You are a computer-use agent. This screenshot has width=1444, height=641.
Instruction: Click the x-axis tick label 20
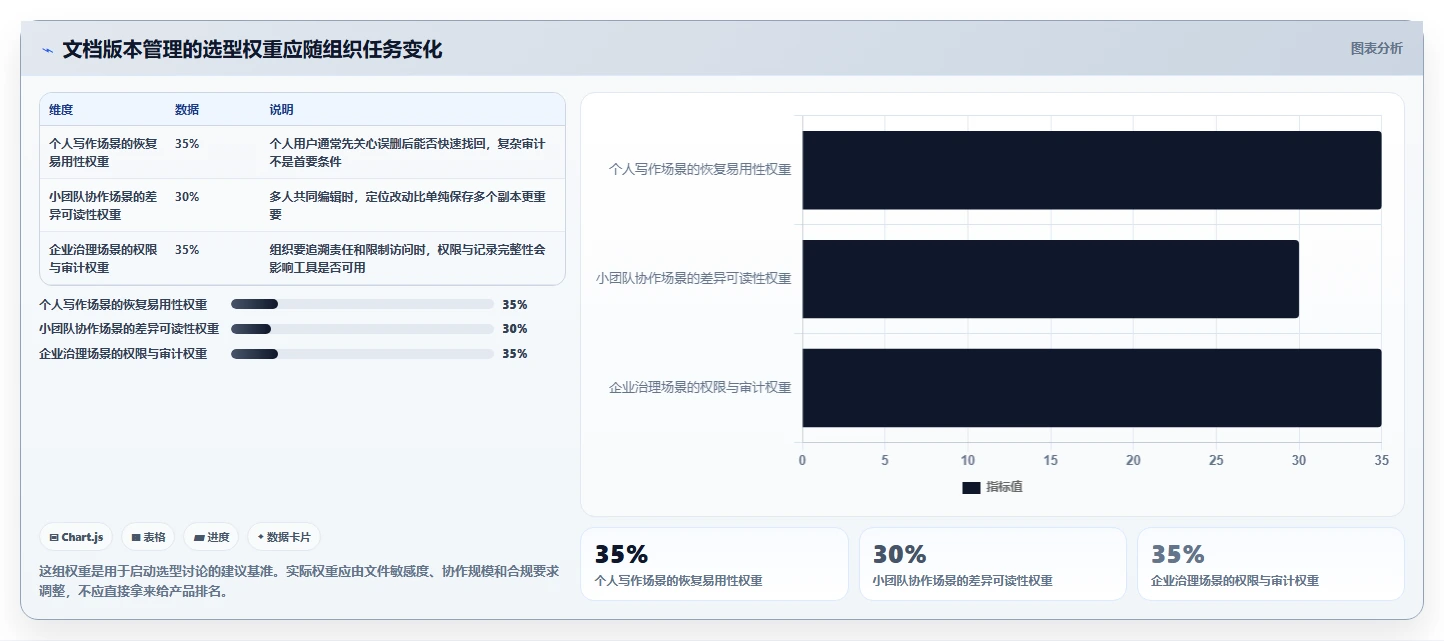click(x=1133, y=460)
